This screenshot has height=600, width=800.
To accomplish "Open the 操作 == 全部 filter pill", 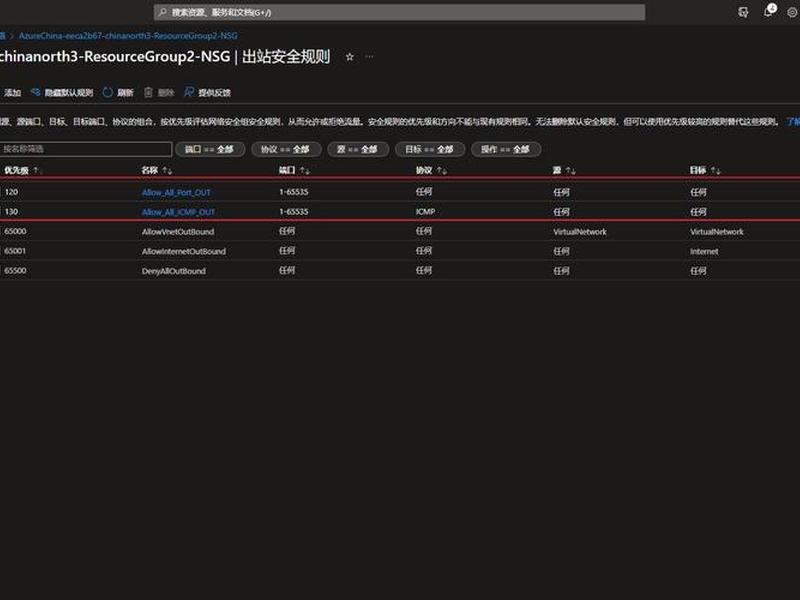I will click(506, 149).
